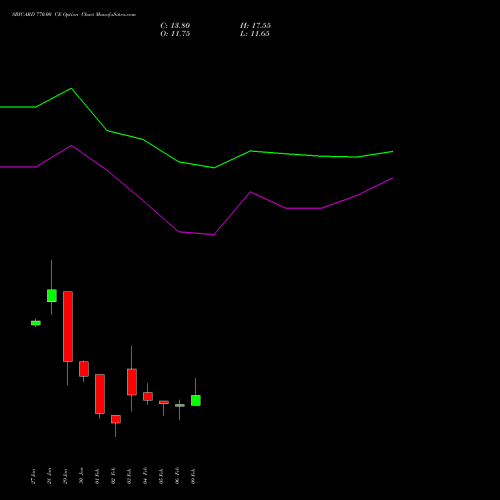Select the red candle for 04 Feb
This screenshot has width=500, height=500.
(148, 396)
